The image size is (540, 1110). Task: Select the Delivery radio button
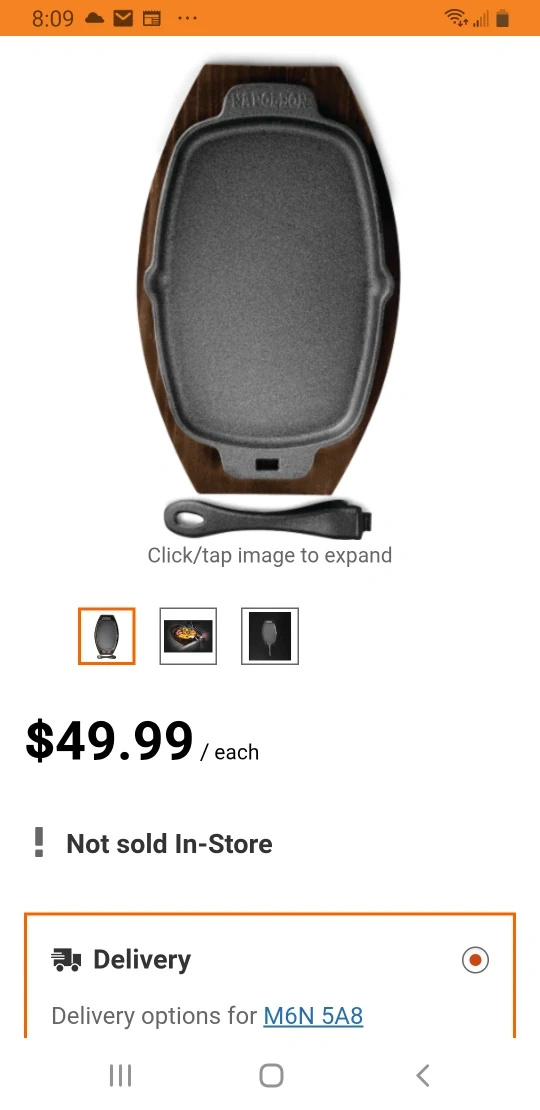[x=475, y=960]
